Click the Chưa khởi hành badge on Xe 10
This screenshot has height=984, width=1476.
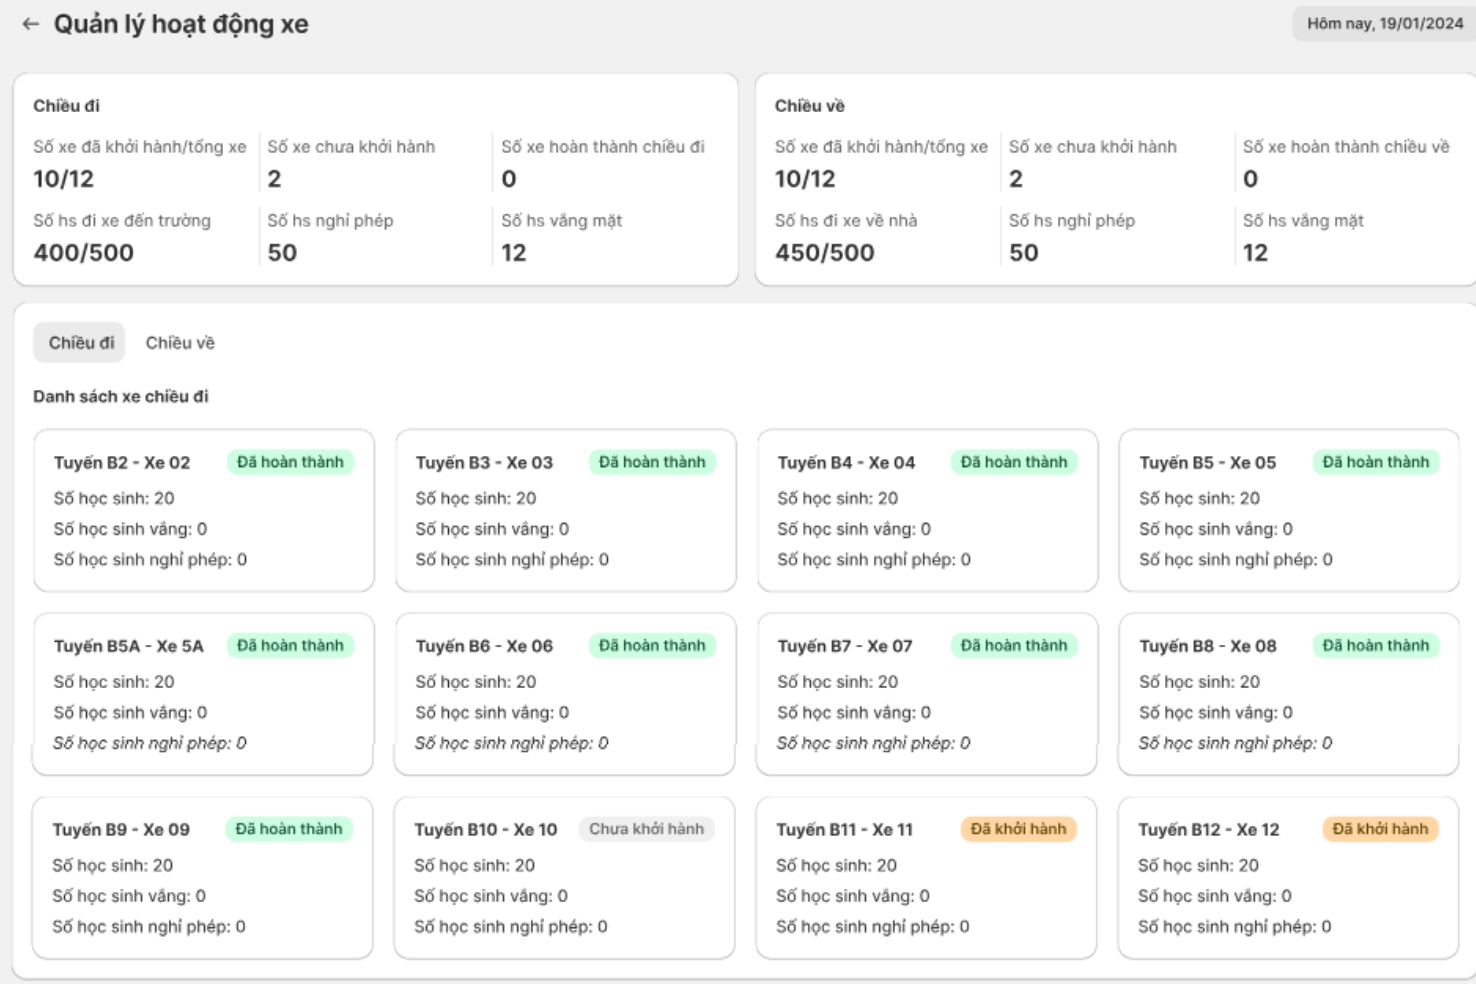[x=646, y=829]
